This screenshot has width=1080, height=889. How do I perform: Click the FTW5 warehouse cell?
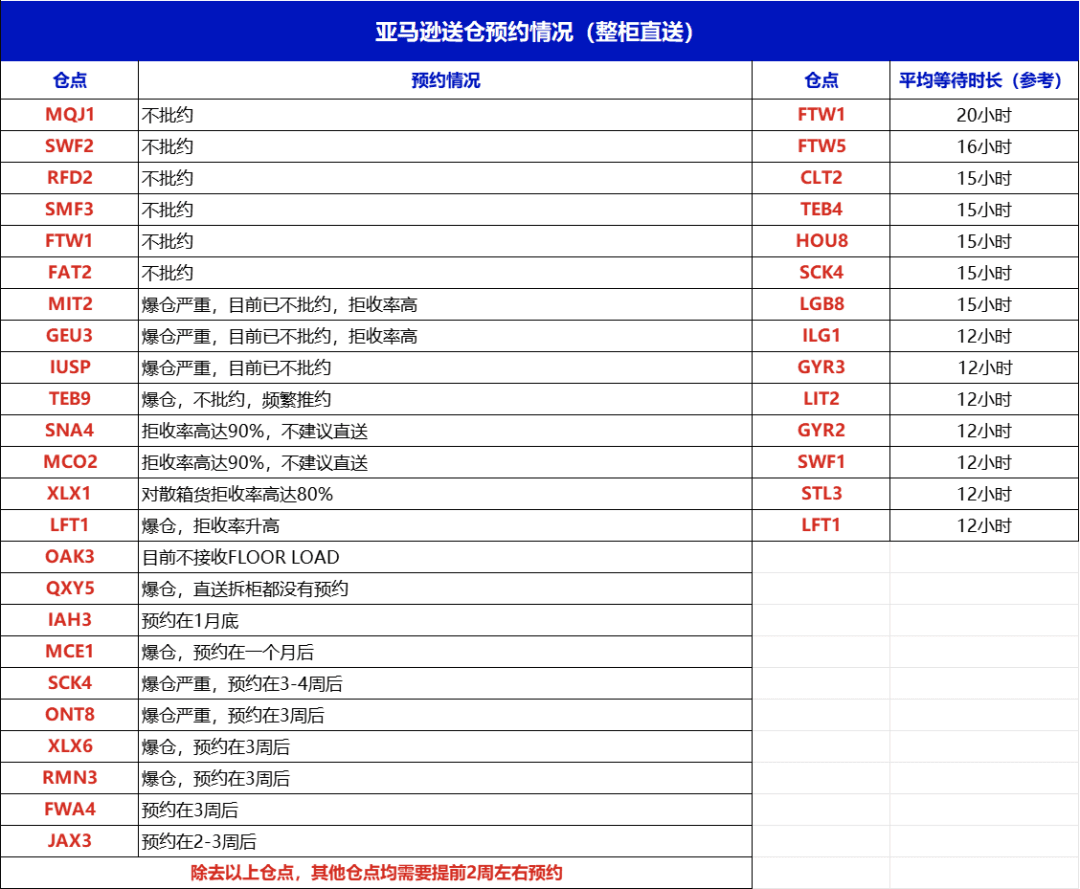[x=821, y=146]
